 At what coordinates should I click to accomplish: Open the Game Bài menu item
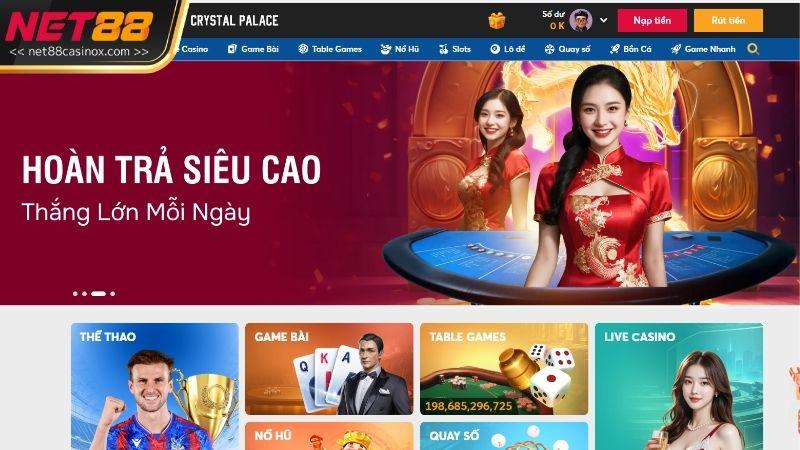coord(253,49)
